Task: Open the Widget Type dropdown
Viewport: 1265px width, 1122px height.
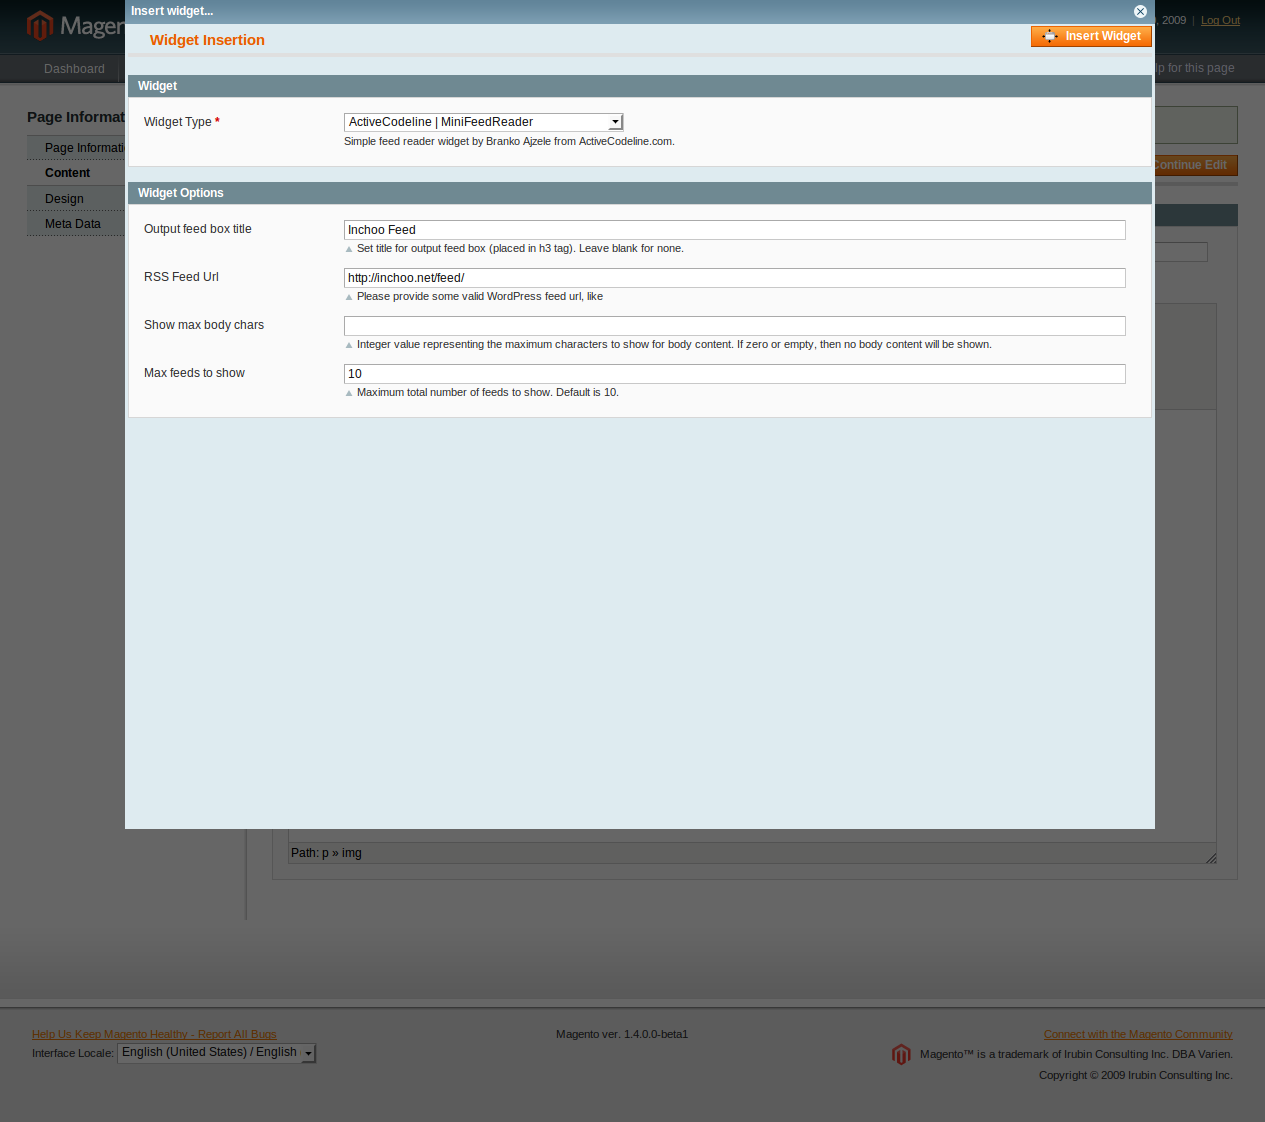Action: pyautogui.click(x=484, y=122)
